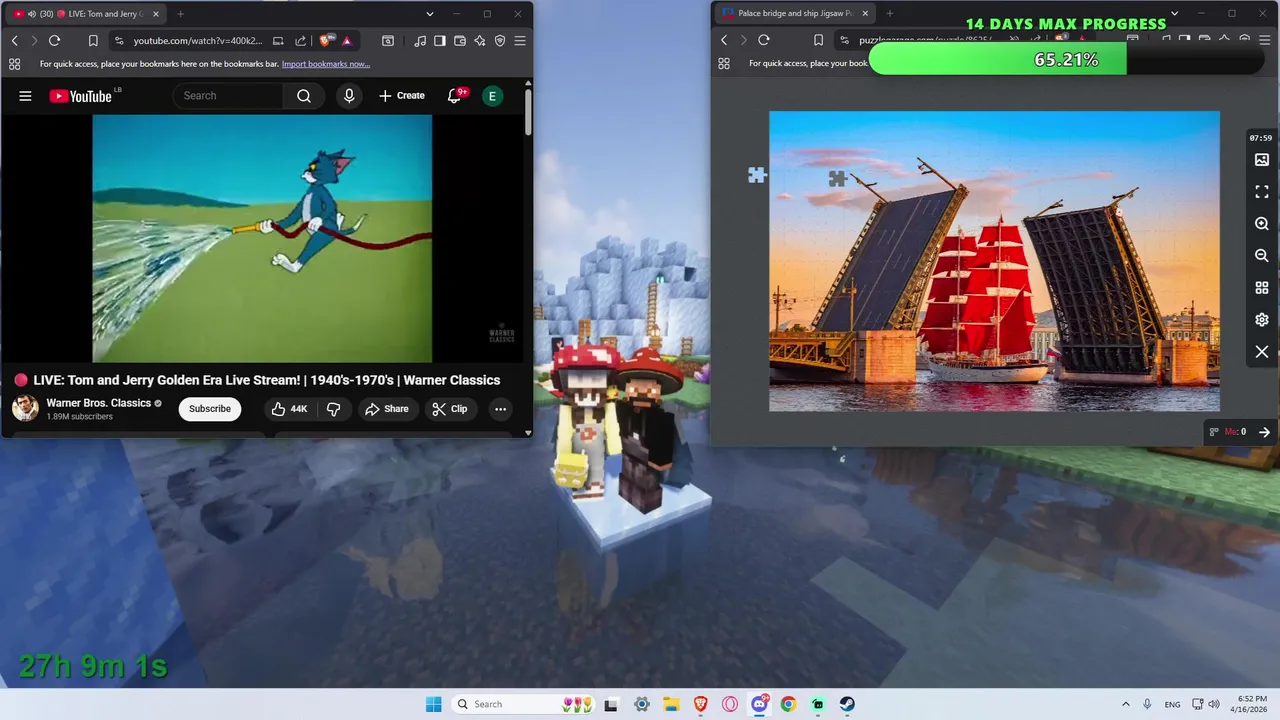Reload the YouTube page

54,41
